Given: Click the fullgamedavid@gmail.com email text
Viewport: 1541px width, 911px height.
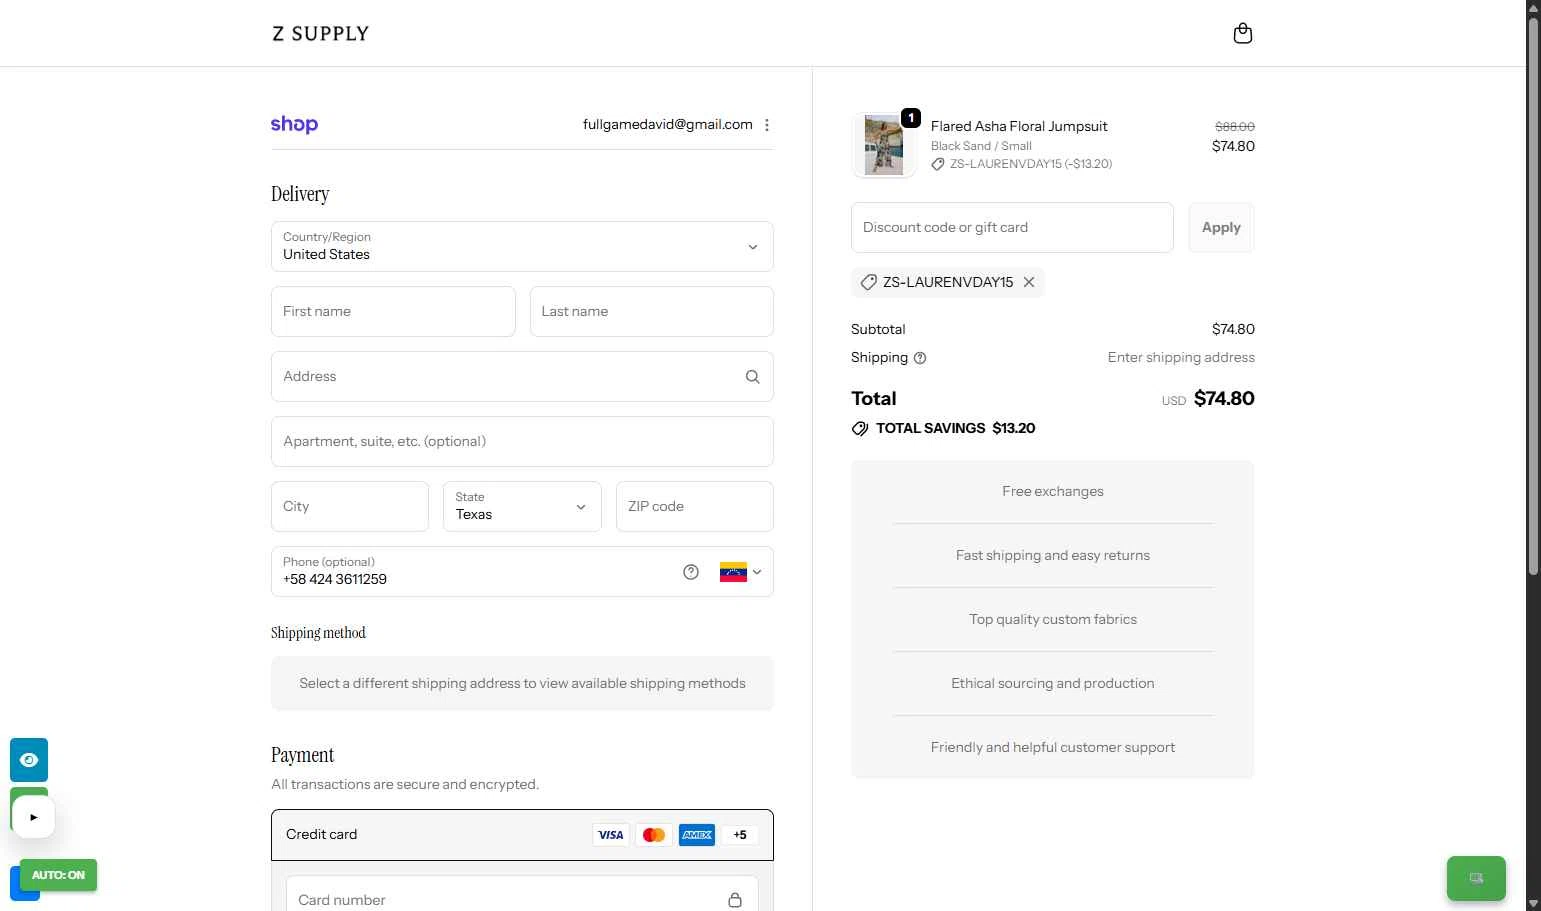Looking at the screenshot, I should [x=668, y=124].
